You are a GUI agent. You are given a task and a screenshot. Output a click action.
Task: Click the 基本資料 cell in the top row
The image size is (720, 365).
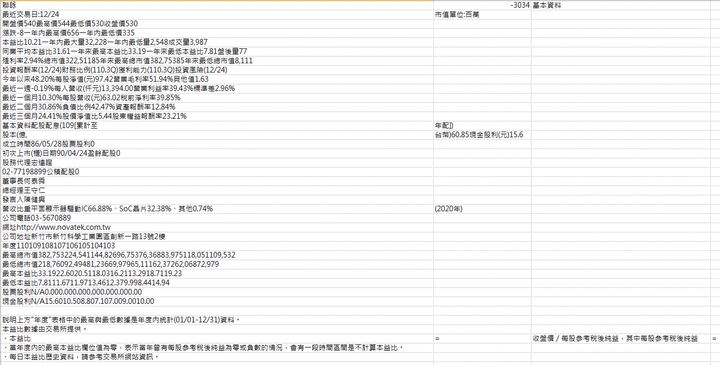tap(621, 6)
